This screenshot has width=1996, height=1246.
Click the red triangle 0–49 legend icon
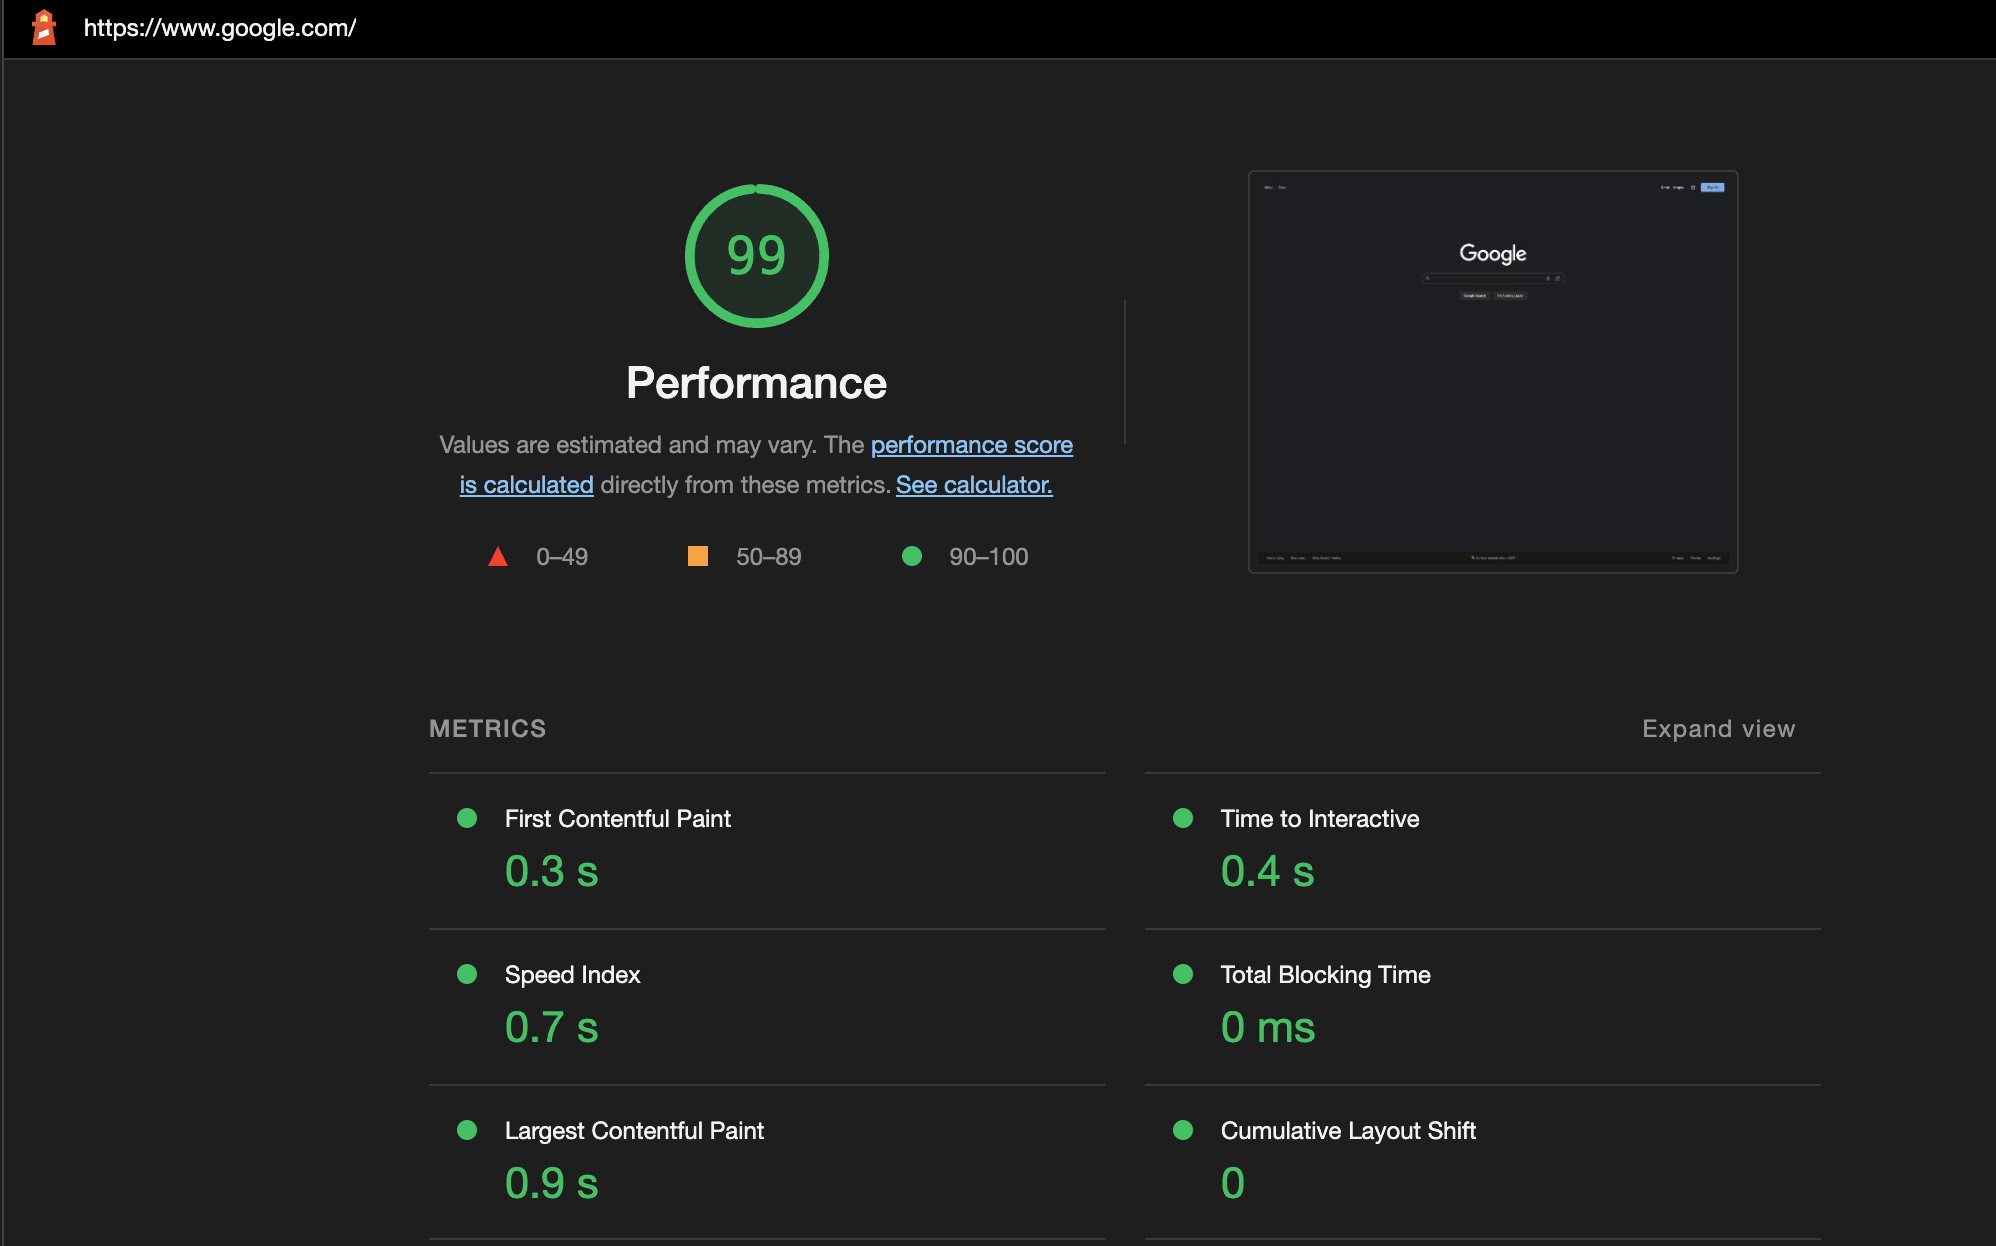pyautogui.click(x=498, y=557)
